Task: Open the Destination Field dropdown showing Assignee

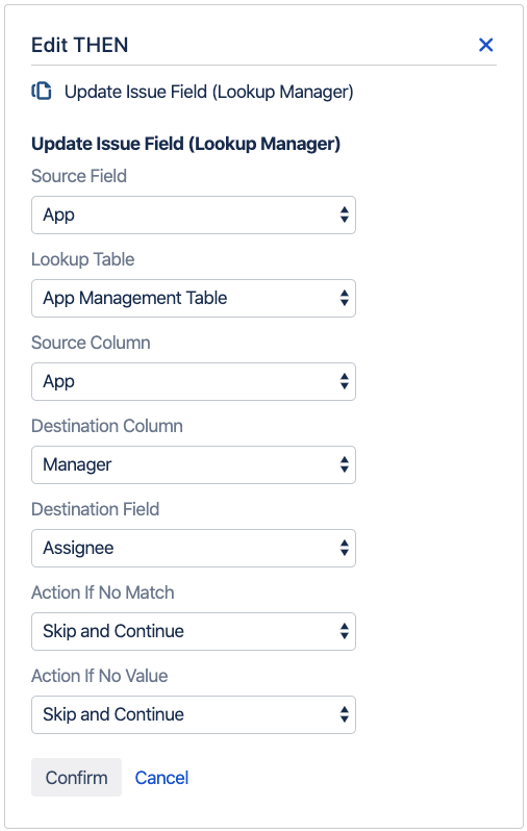Action: point(194,548)
